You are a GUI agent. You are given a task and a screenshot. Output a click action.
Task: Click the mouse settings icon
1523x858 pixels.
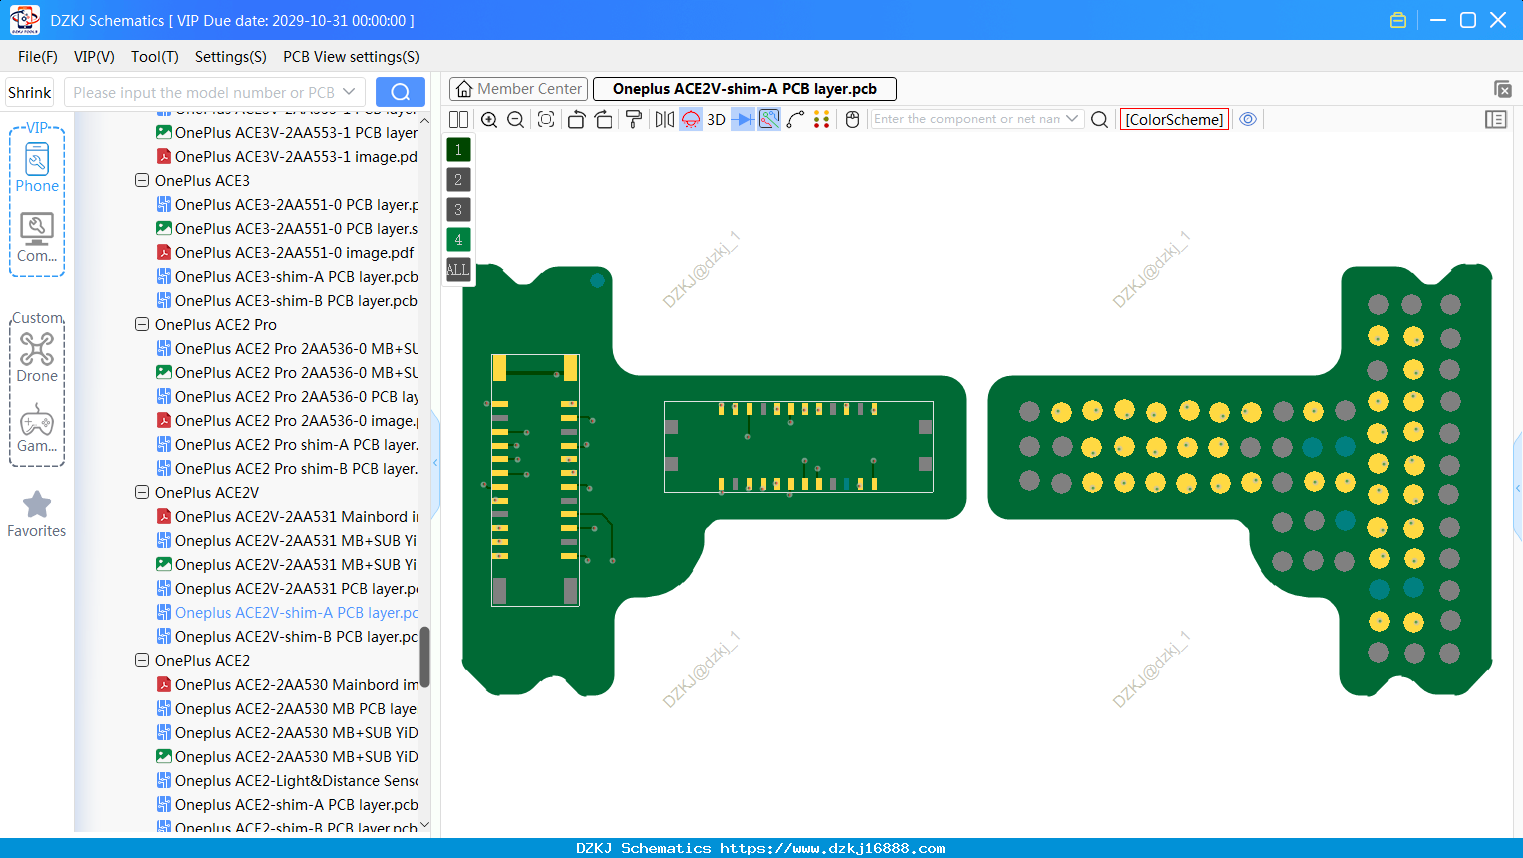(852, 119)
